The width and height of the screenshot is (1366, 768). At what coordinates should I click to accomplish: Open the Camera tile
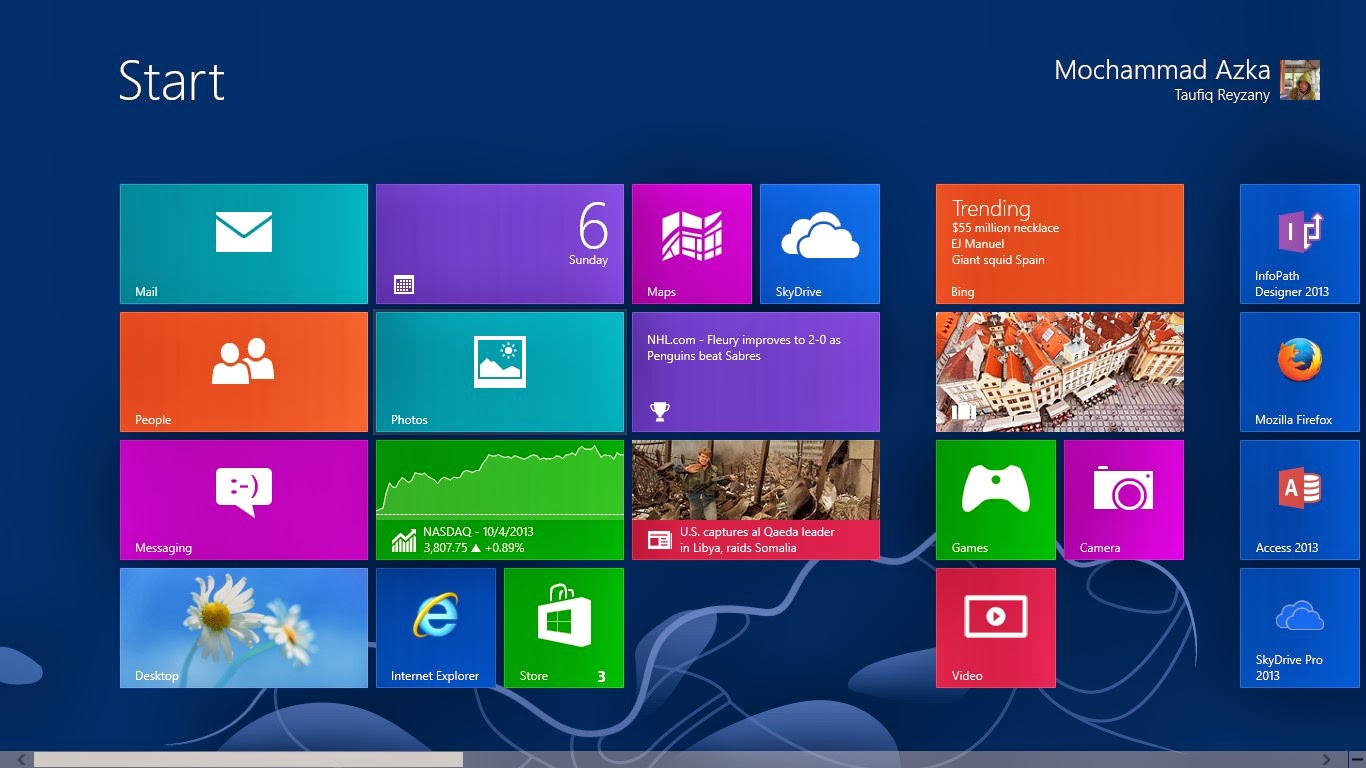[x=1124, y=500]
